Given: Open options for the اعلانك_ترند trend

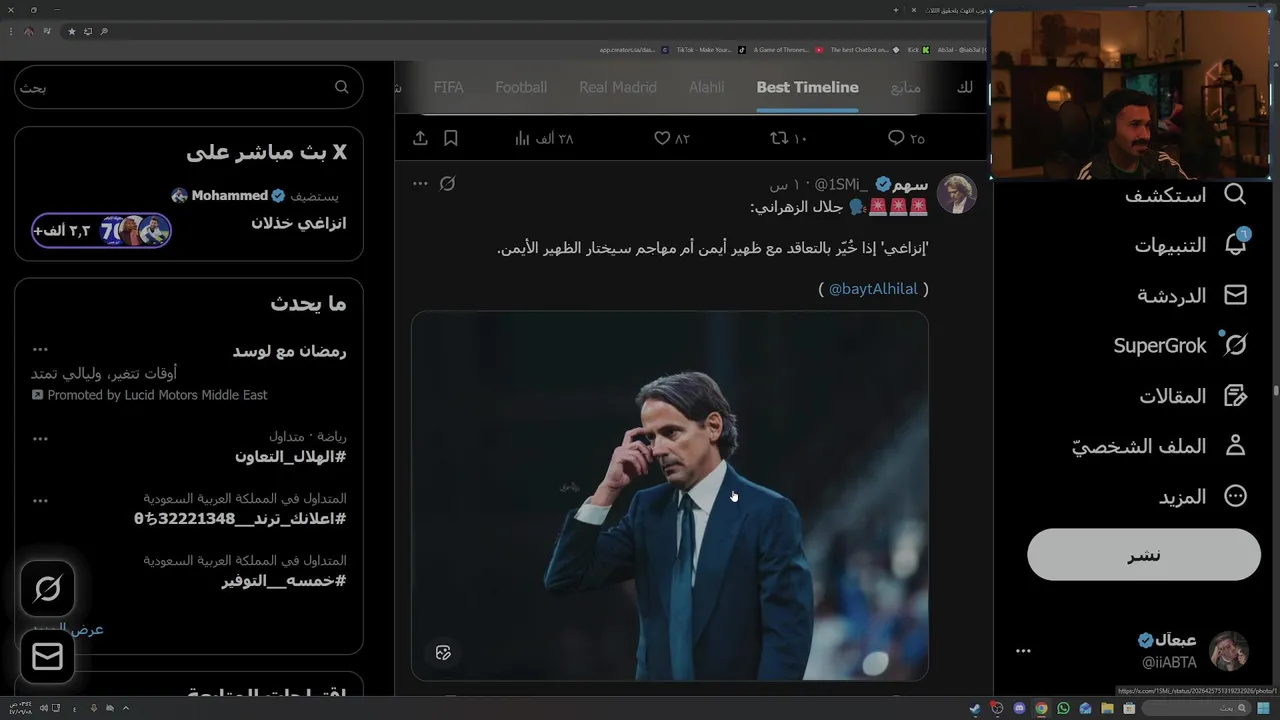Looking at the screenshot, I should click(40, 500).
